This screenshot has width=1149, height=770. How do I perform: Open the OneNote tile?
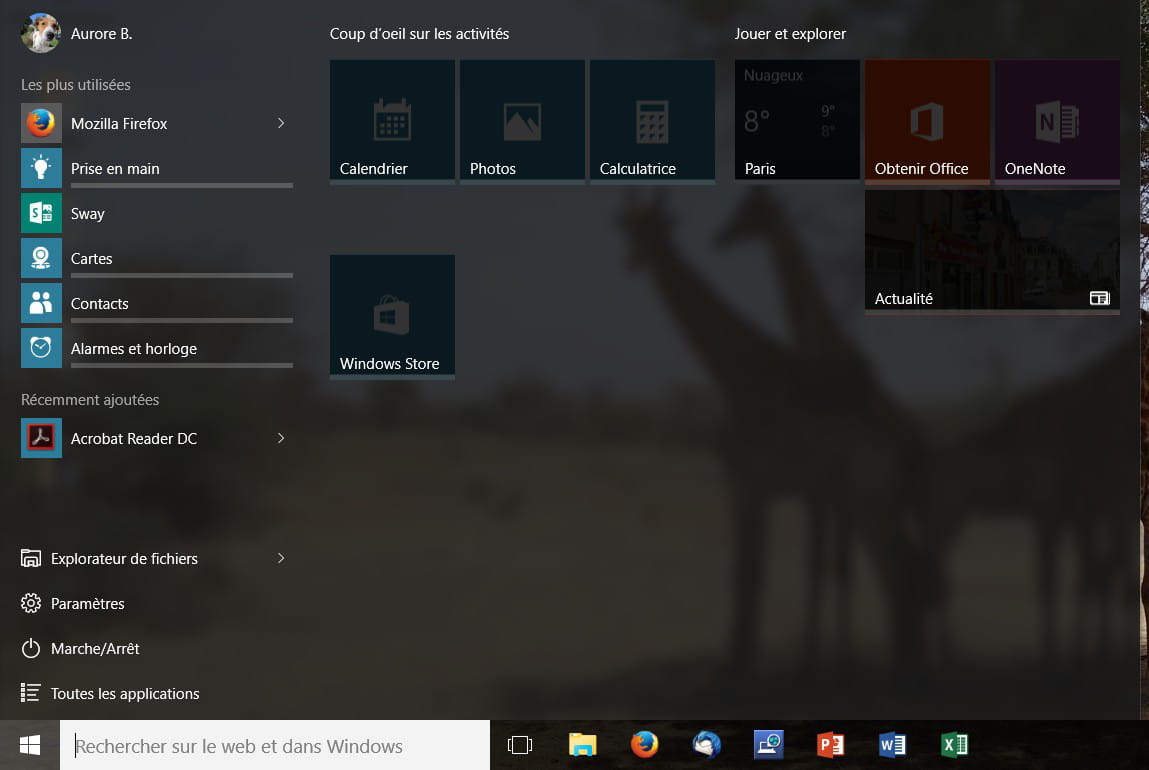point(1057,120)
